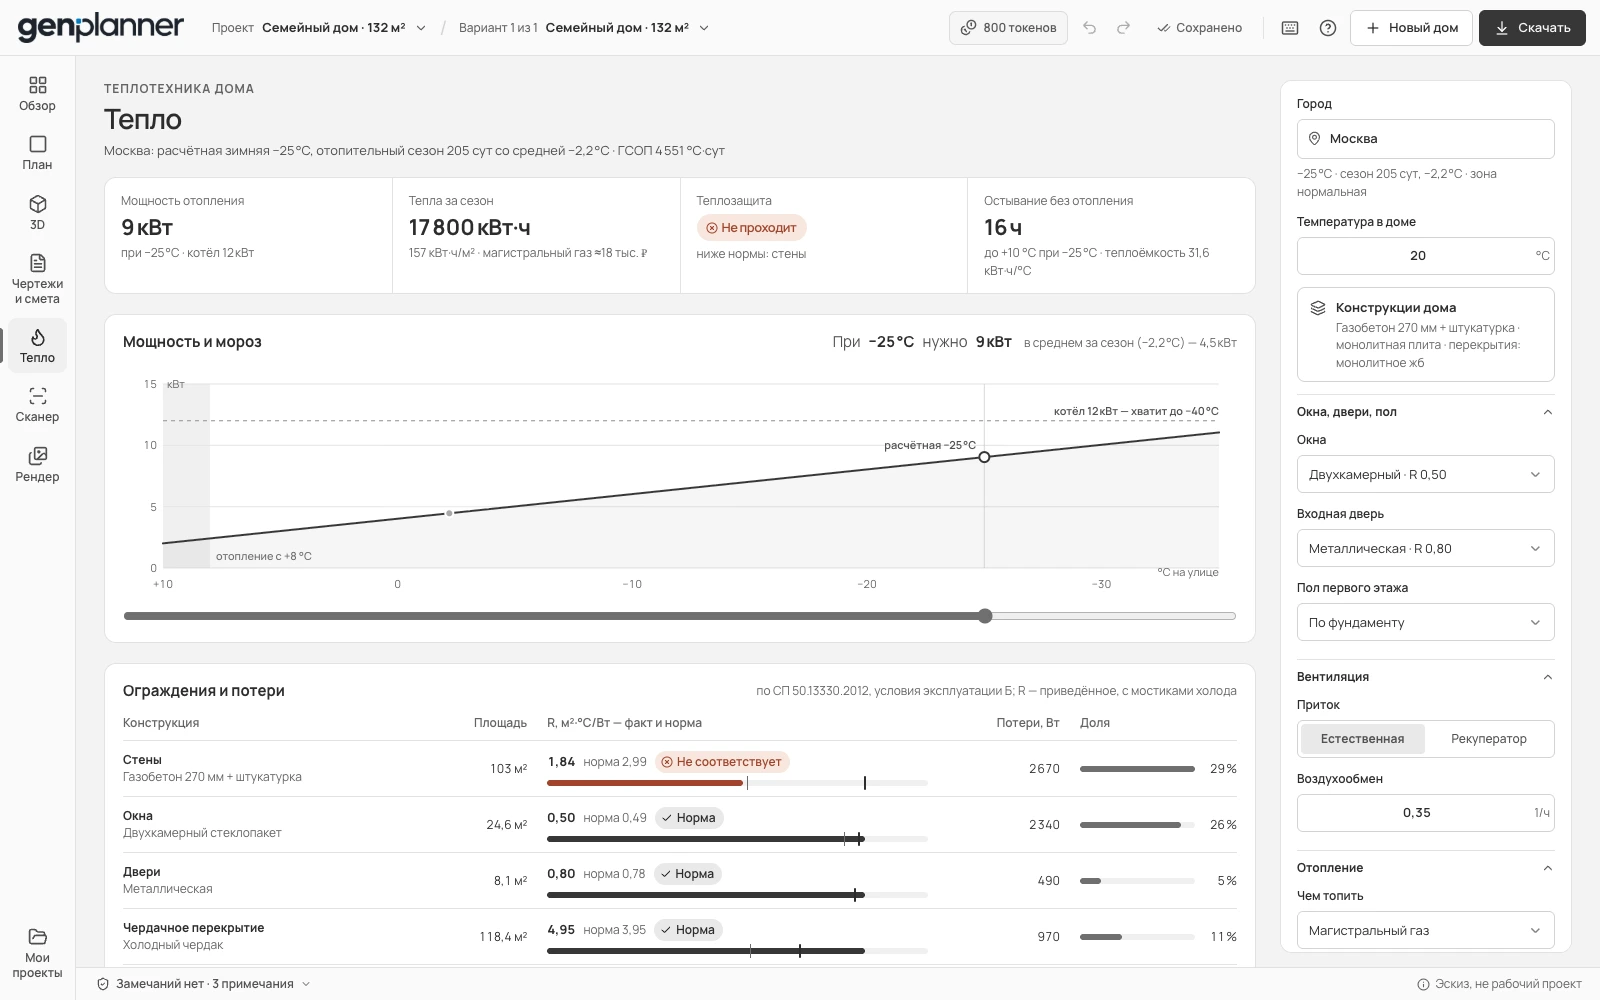Click the genplanner logo
Screen dimensions: 1600x1000
coord(101,27)
